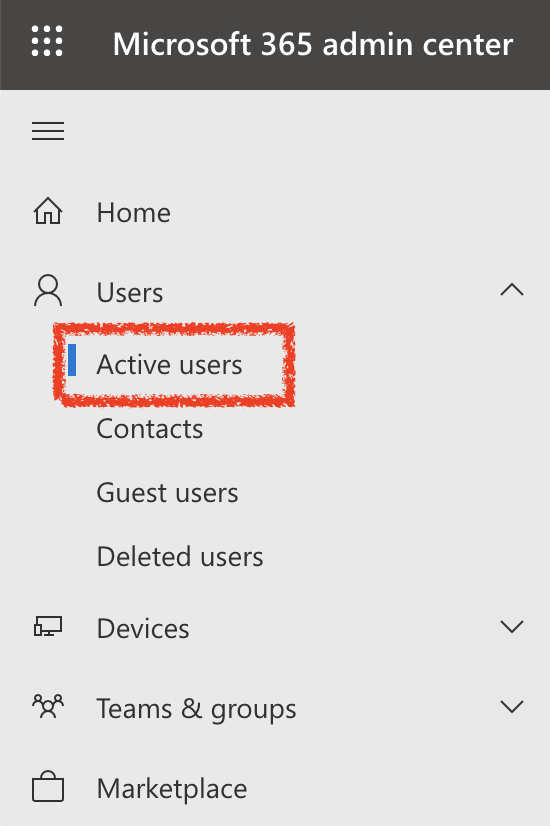Click the Microsoft 365 admin center title
The image size is (550, 826).
(313, 44)
